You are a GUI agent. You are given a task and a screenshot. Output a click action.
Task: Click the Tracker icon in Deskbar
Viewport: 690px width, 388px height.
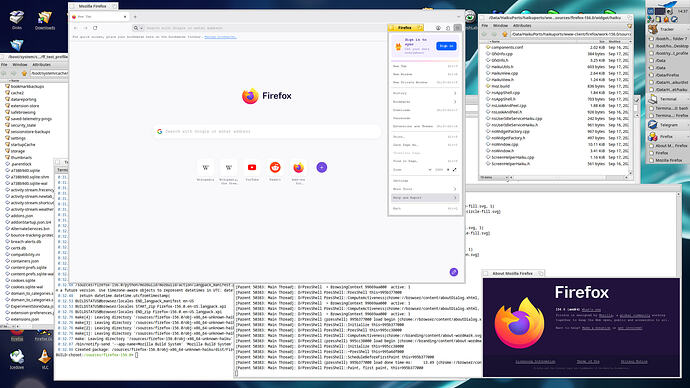653,29
